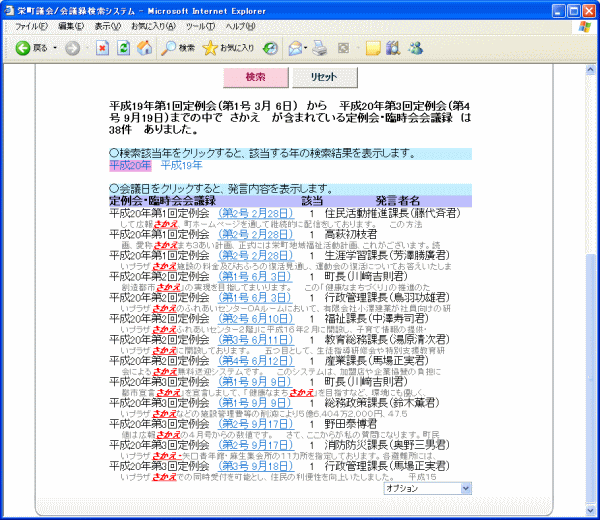Click the リセット button
Screen dimensions: 600x520
point(324,77)
